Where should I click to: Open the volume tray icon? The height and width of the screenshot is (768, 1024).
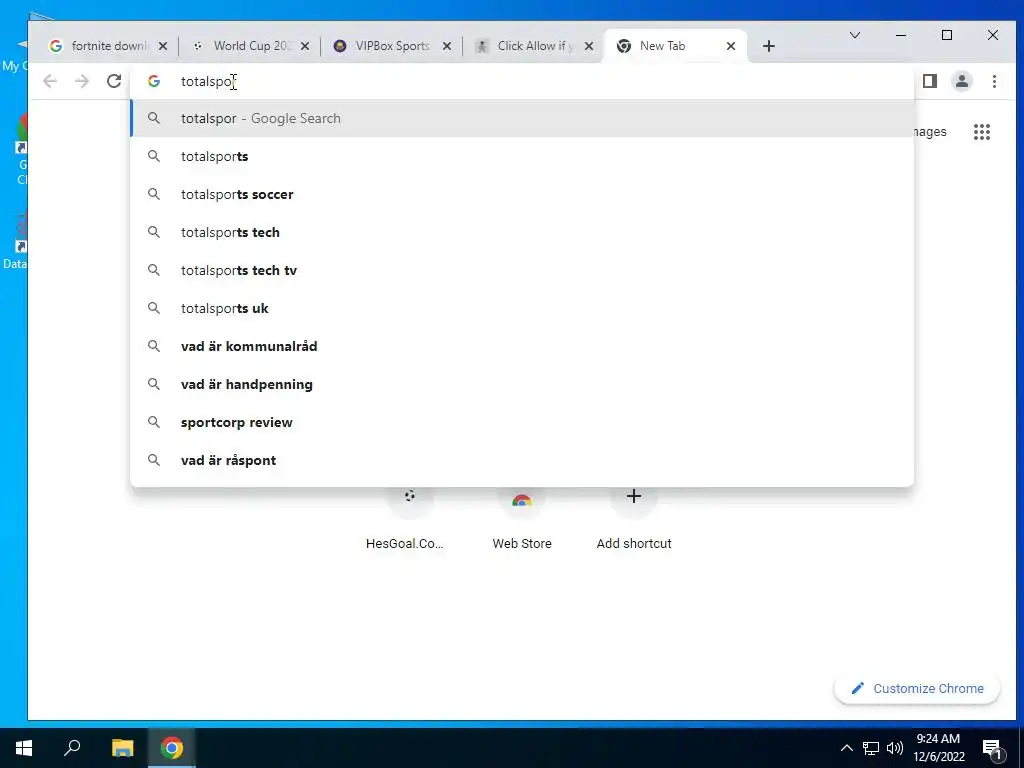[x=895, y=748]
